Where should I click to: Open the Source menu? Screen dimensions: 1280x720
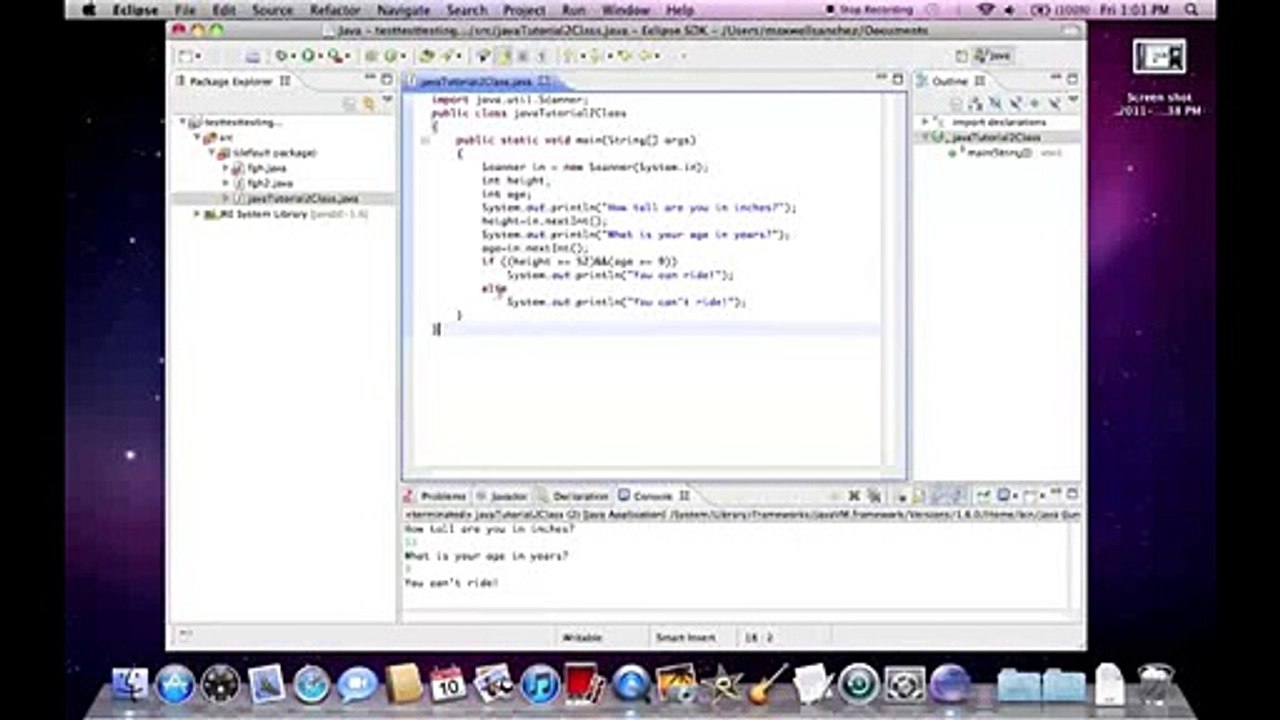click(272, 10)
